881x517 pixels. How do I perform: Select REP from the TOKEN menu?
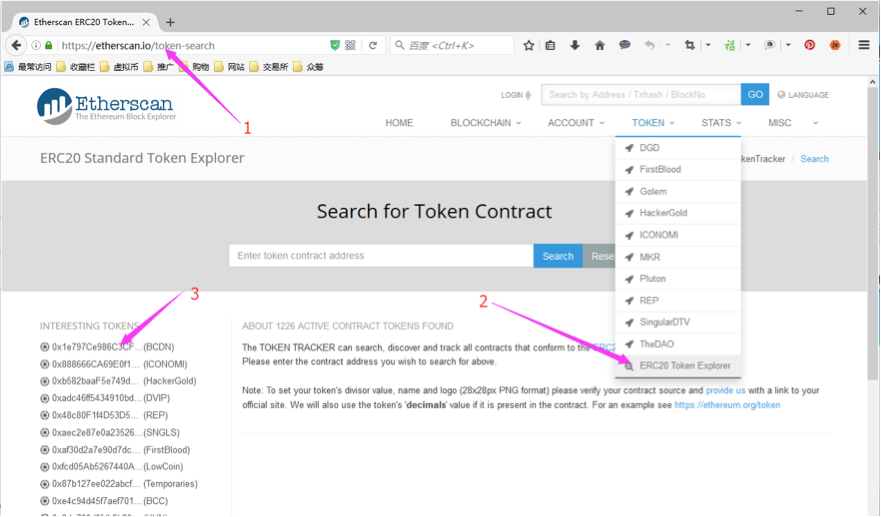pyautogui.click(x=678, y=301)
